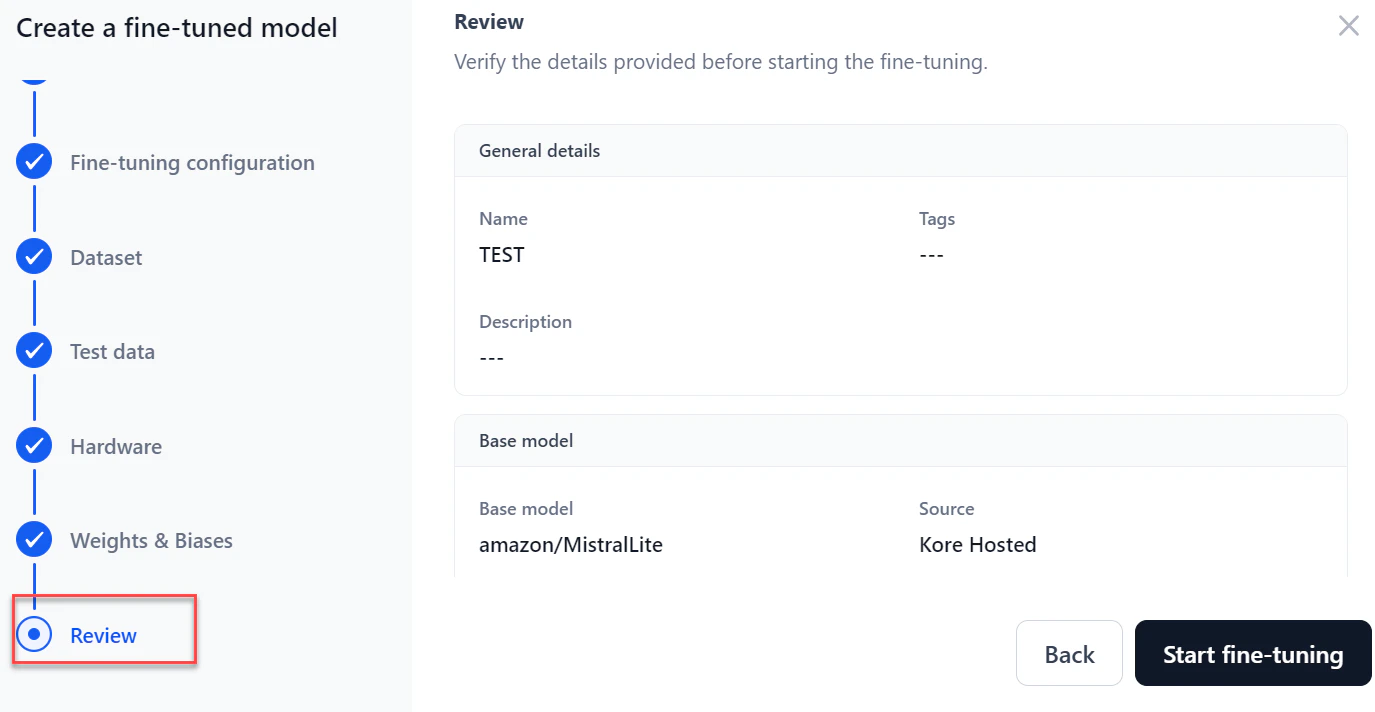Collapse the General details panel
The height and width of the screenshot is (712, 1375).
[538, 150]
